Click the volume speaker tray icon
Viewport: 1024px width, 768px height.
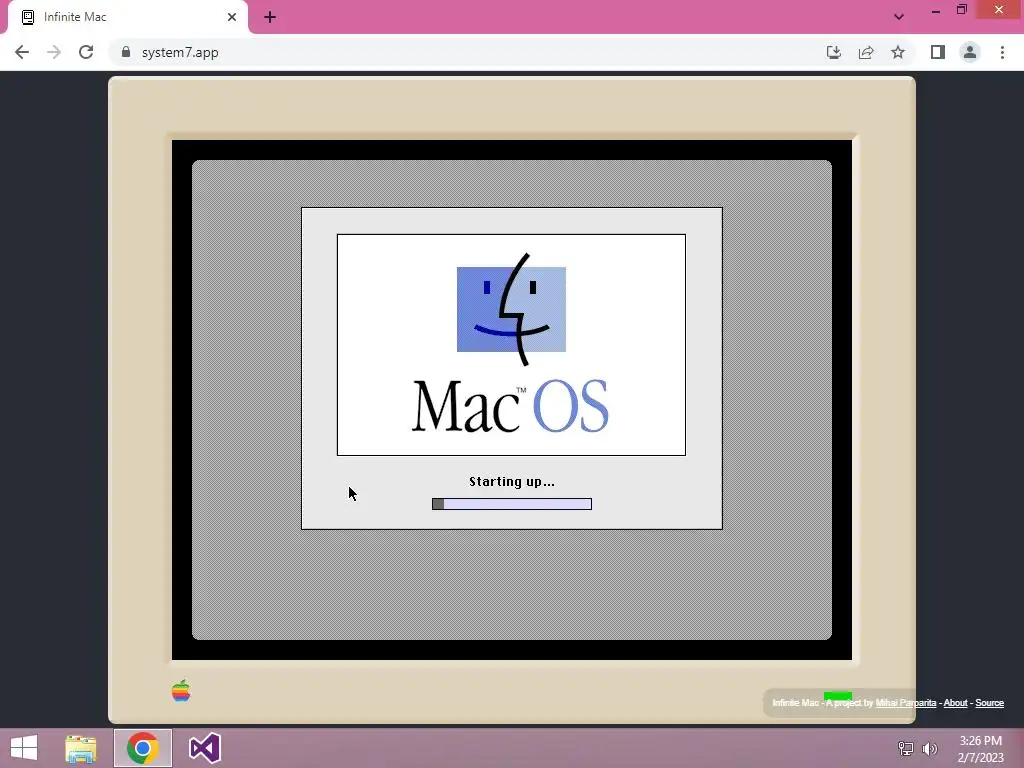click(930, 748)
